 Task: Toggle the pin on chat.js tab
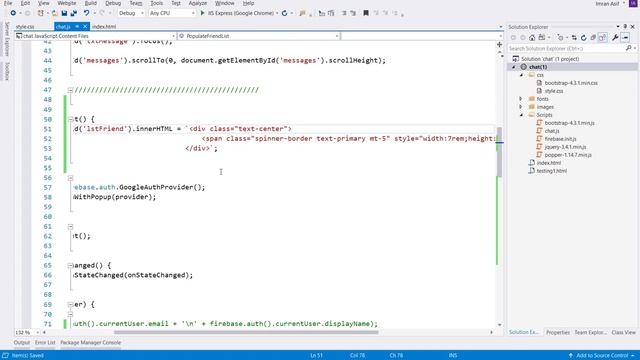77,27
